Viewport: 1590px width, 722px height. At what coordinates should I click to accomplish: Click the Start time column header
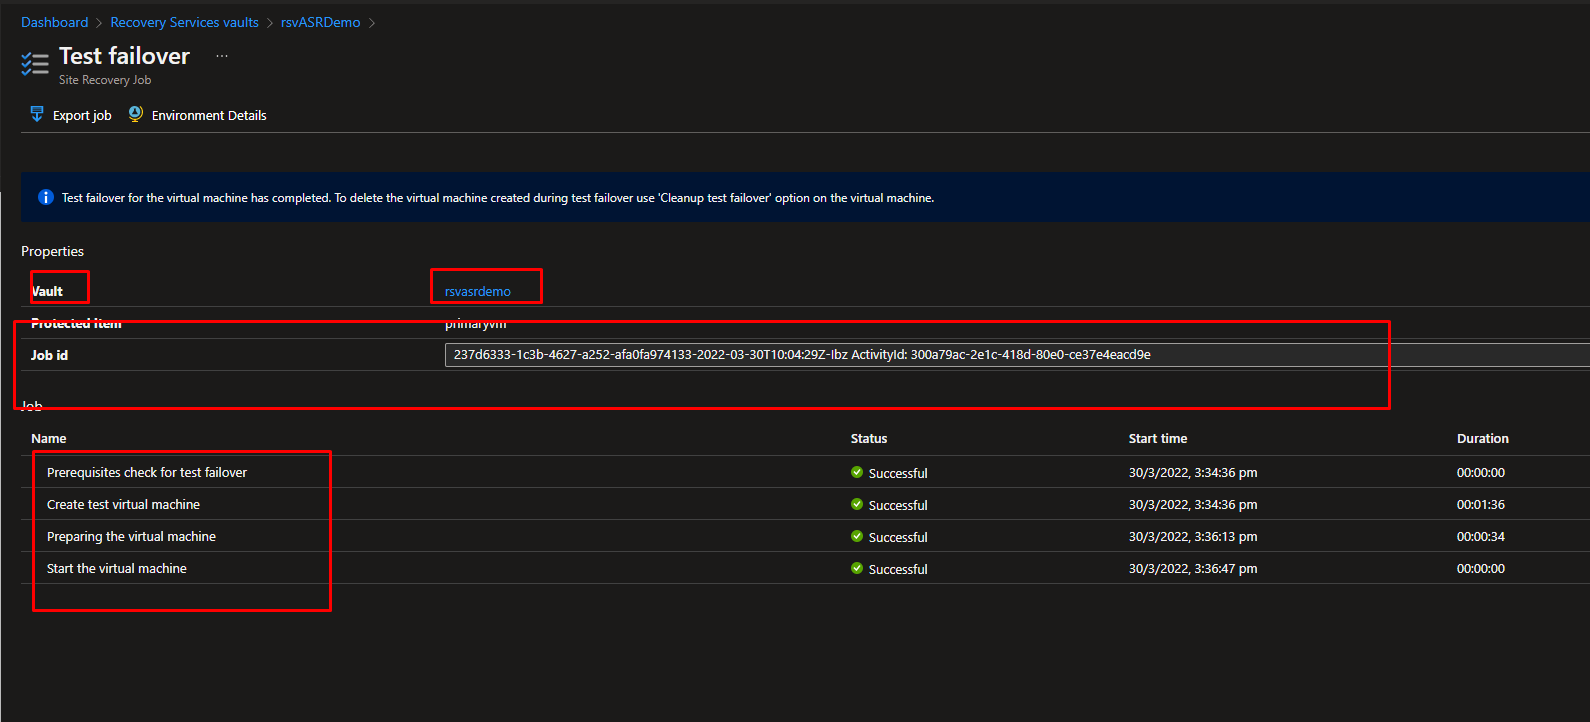click(x=1157, y=438)
